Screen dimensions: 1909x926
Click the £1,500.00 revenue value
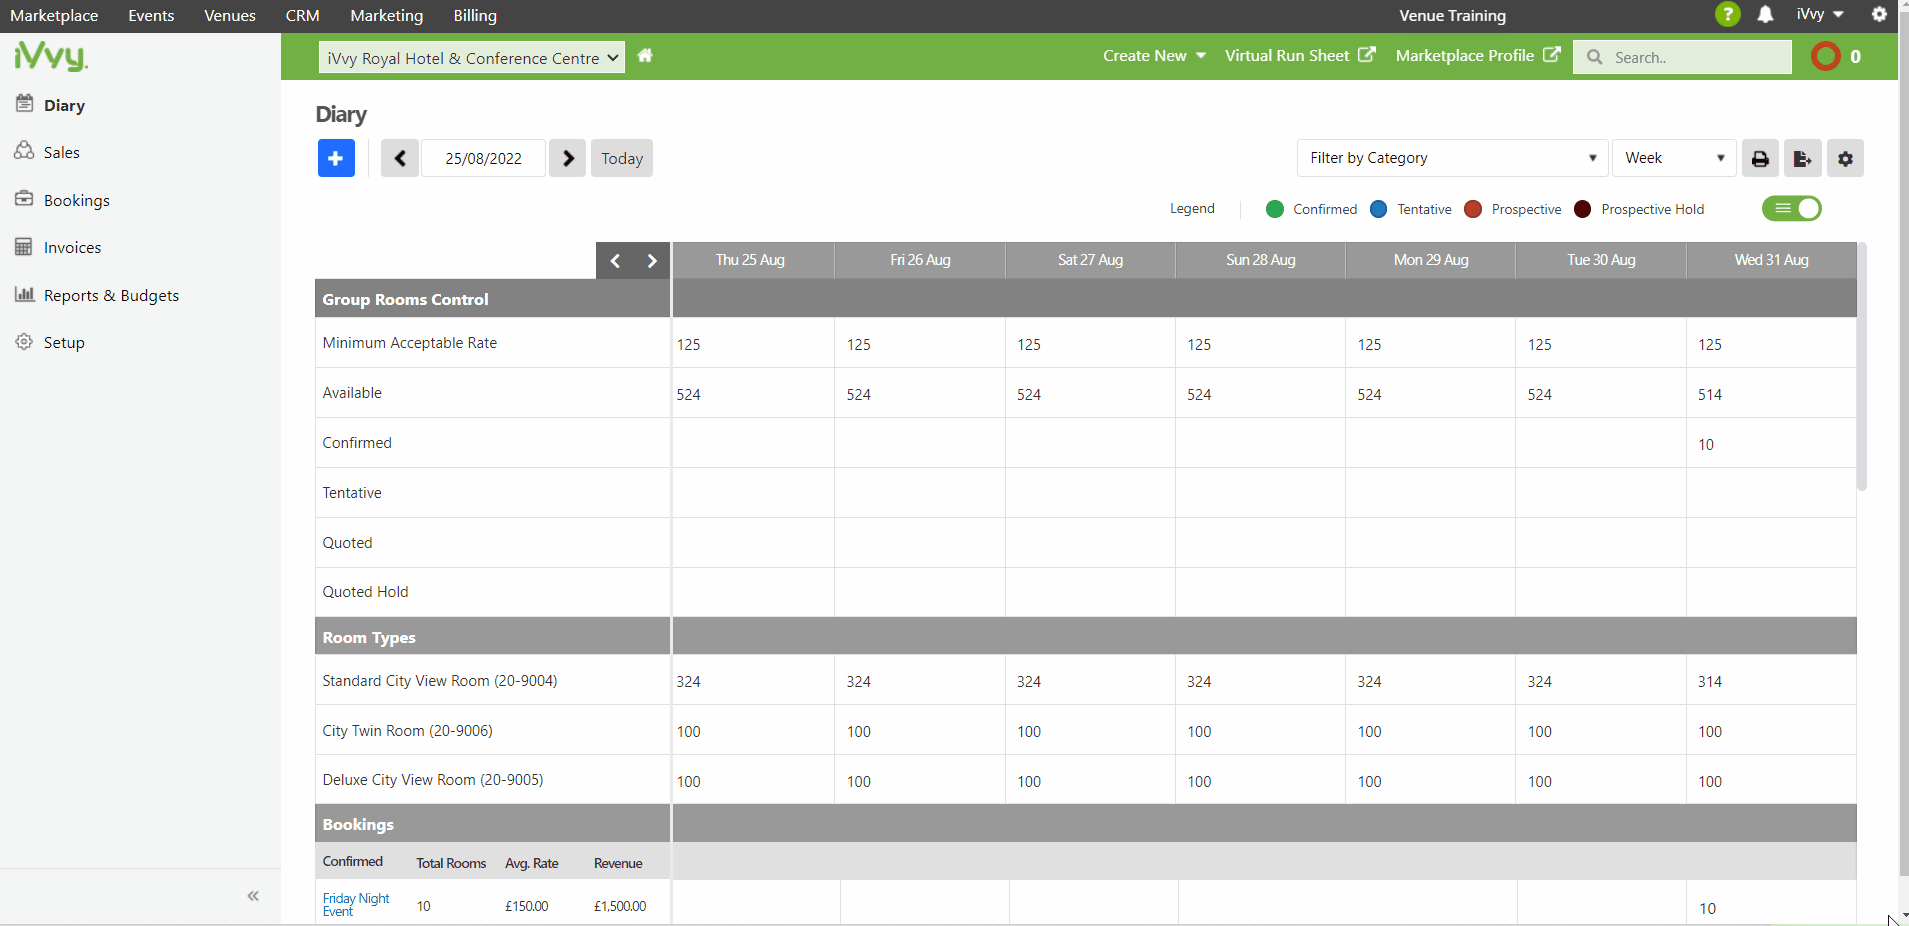click(620, 906)
